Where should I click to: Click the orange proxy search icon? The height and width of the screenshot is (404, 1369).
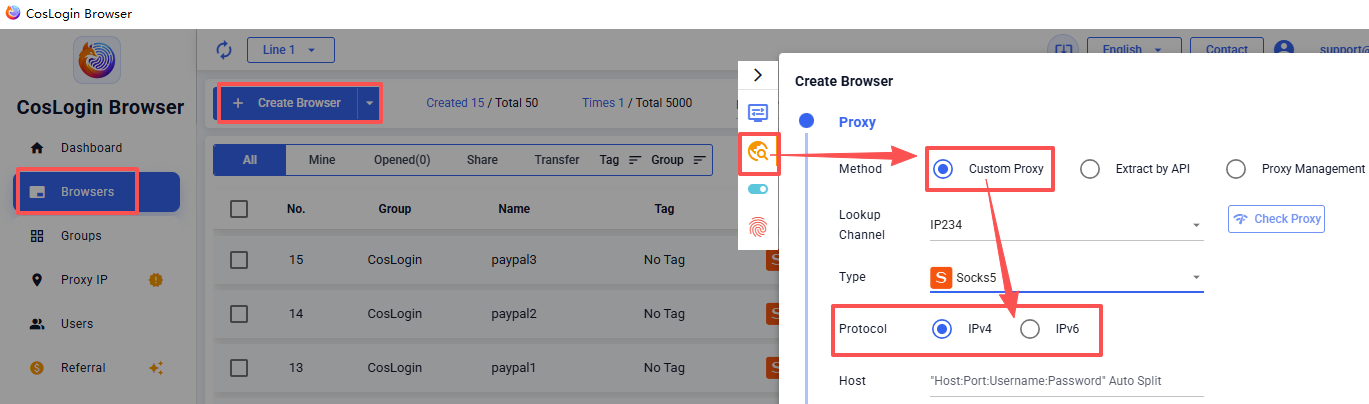pyautogui.click(x=759, y=153)
